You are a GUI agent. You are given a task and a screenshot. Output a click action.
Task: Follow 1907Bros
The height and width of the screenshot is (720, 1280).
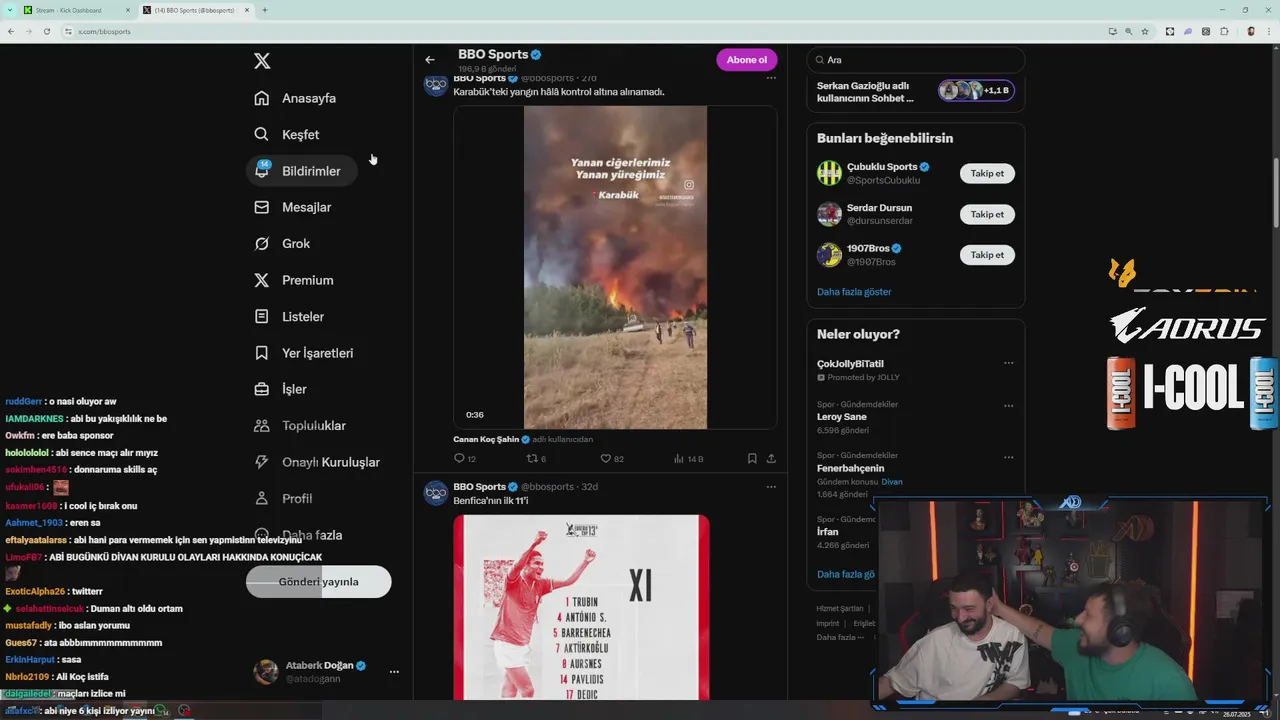coord(987,255)
